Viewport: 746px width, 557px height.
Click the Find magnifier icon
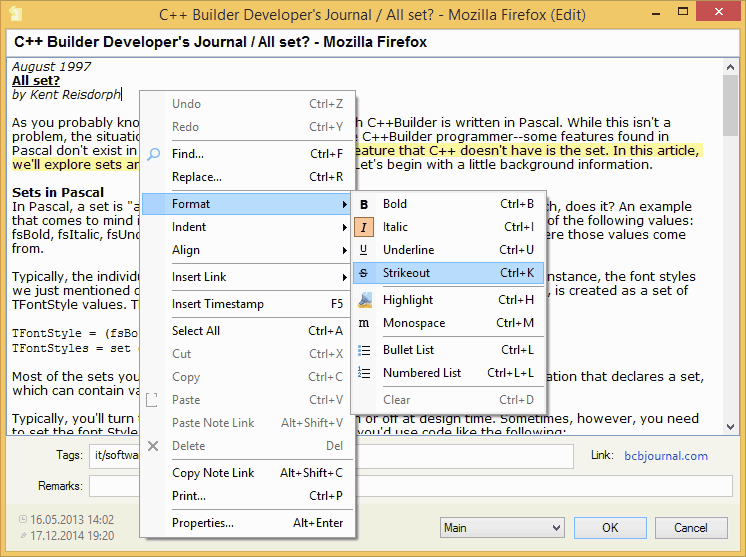(153, 154)
